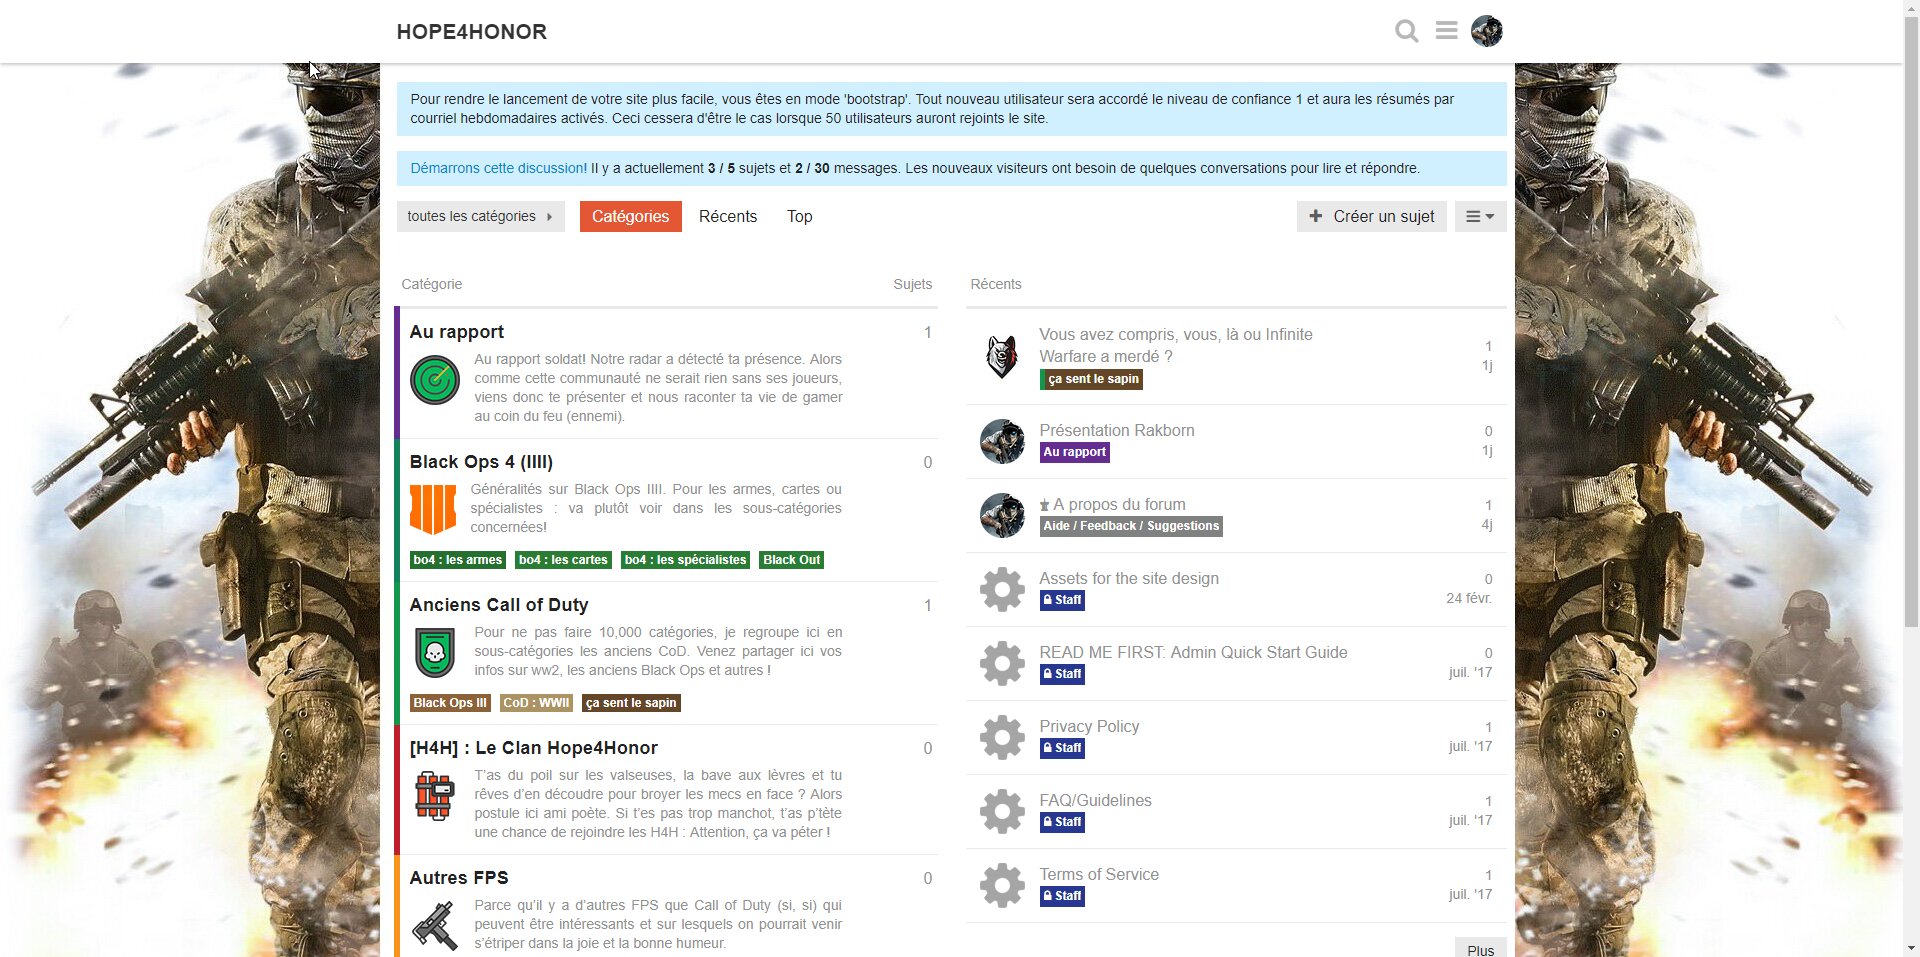Select 'bo4 : les armes' subcategory badge
The height and width of the screenshot is (957, 1920).
coord(458,560)
